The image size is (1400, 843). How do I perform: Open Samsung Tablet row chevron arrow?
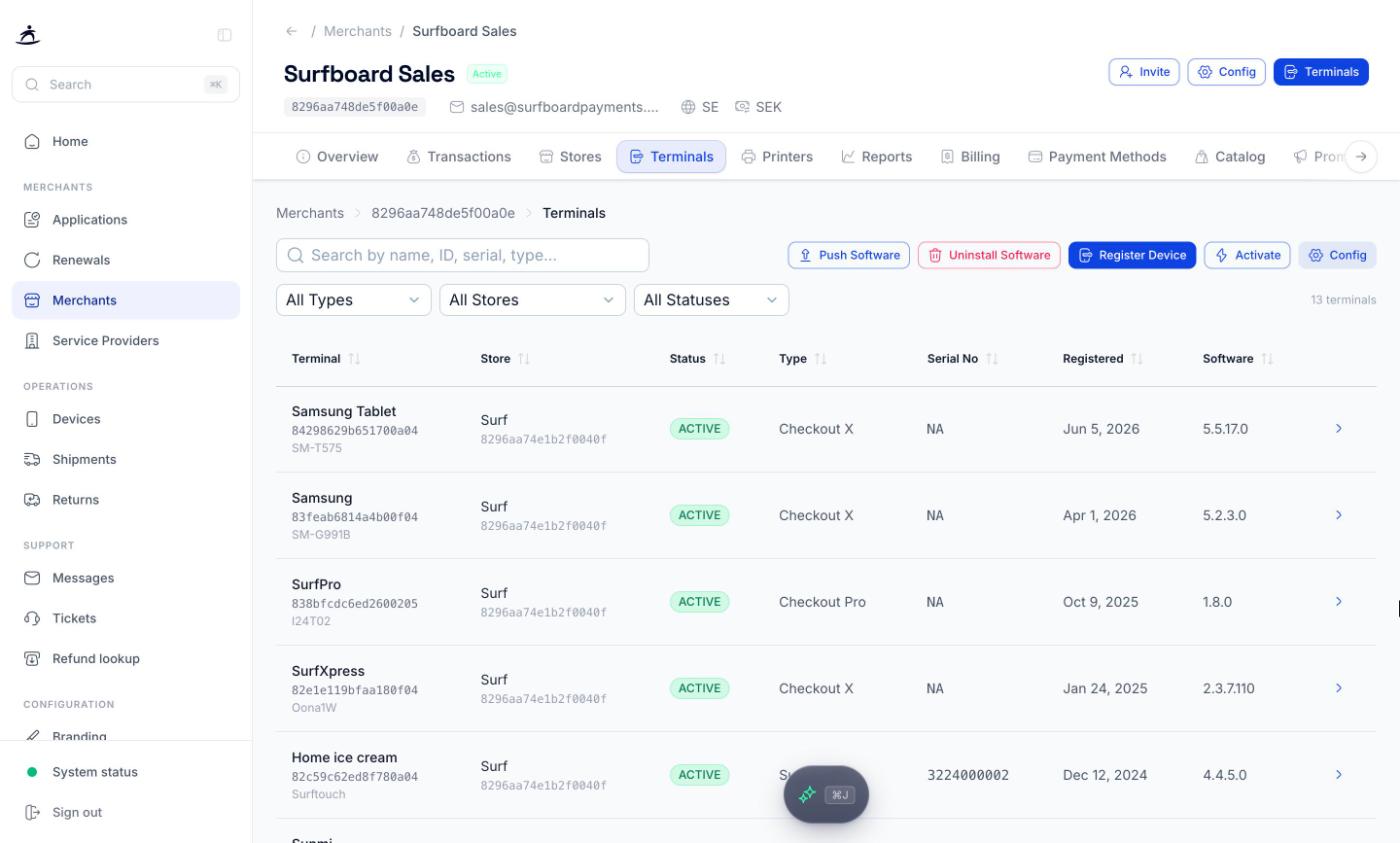(1338, 429)
